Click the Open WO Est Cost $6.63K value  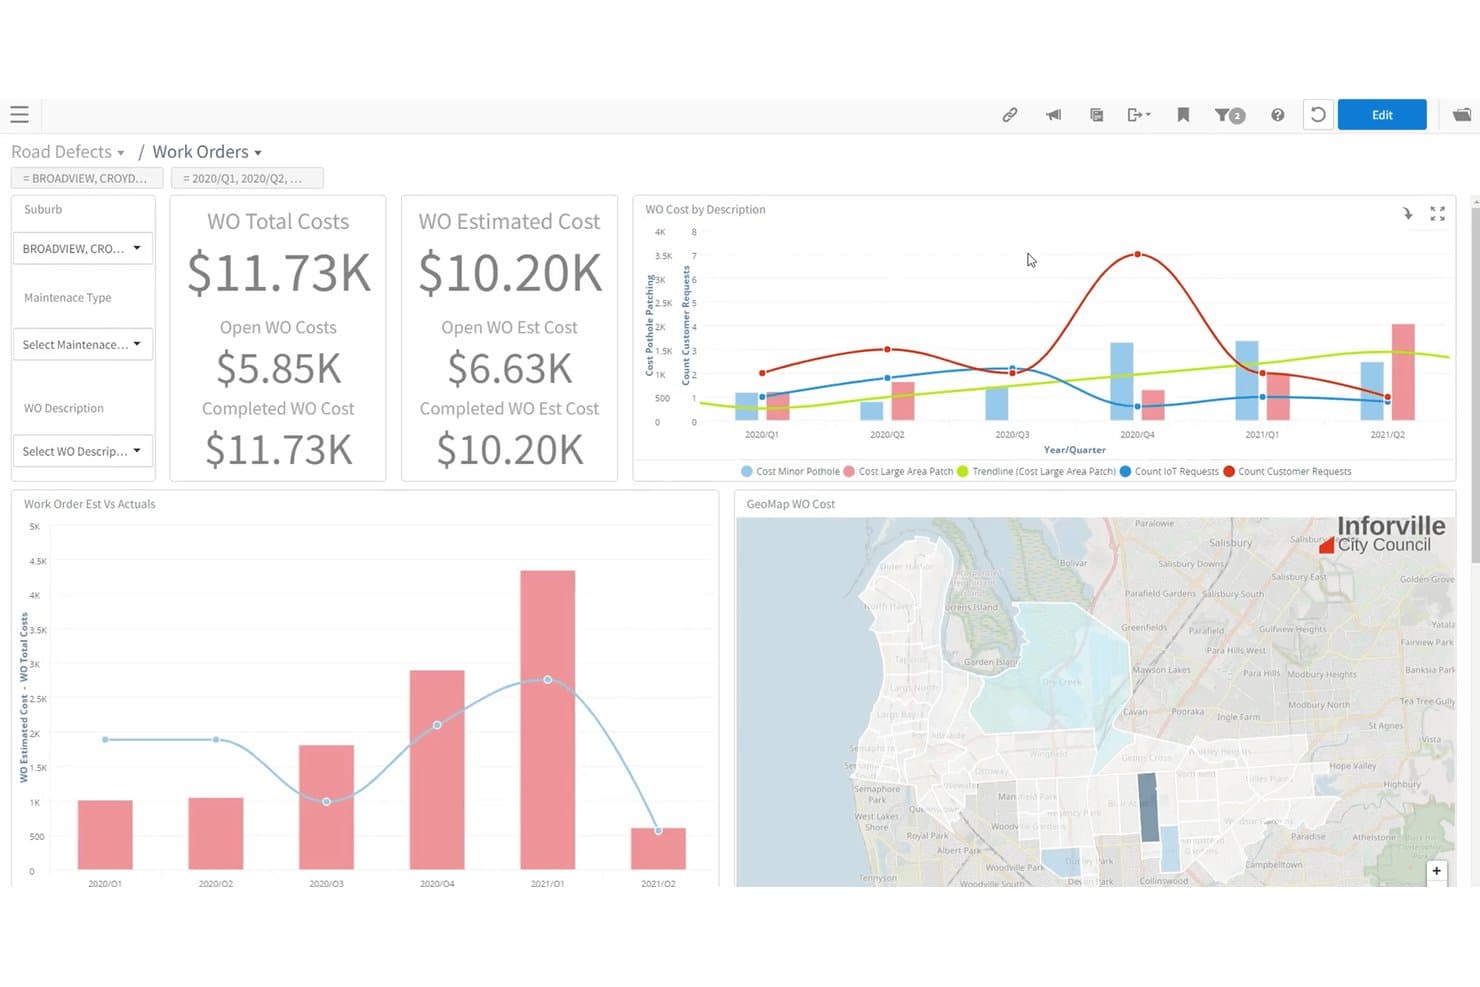click(x=510, y=369)
